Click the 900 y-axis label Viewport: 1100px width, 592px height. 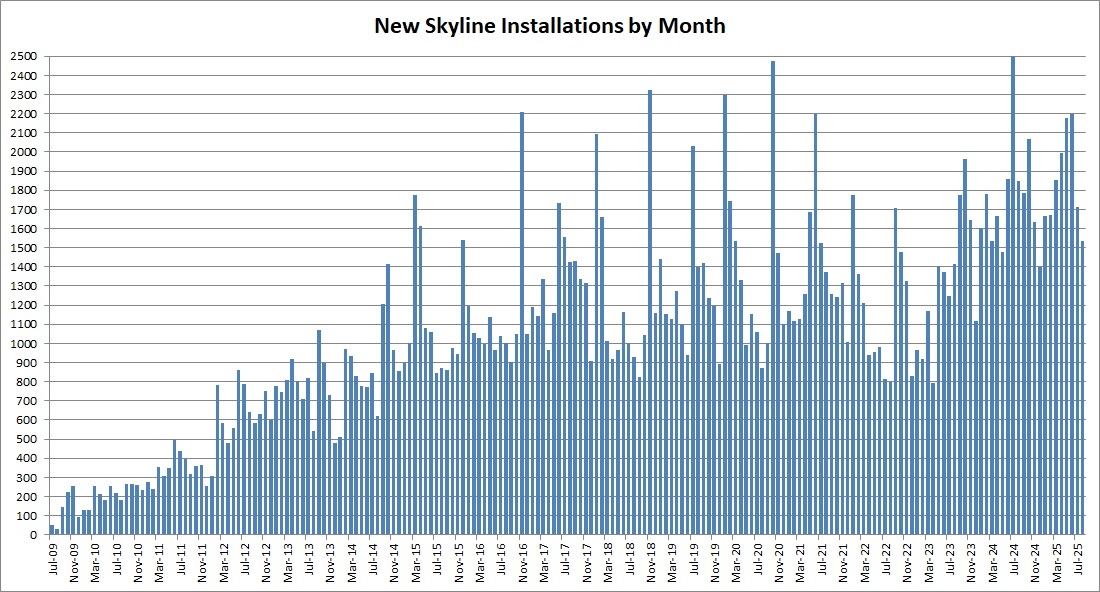(x=27, y=363)
